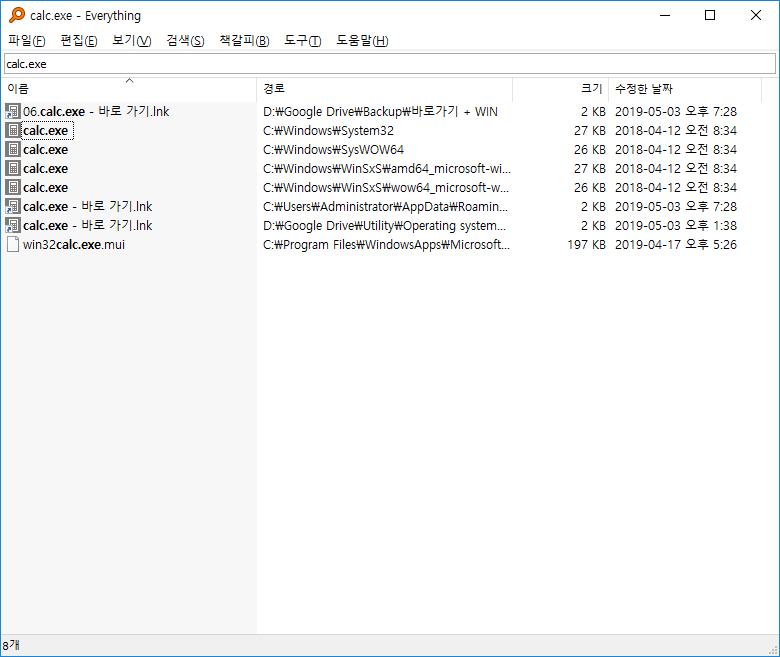The width and height of the screenshot is (780, 657).
Task: Click path C:₩Windows₩SysWOW64
Action: click(333, 149)
